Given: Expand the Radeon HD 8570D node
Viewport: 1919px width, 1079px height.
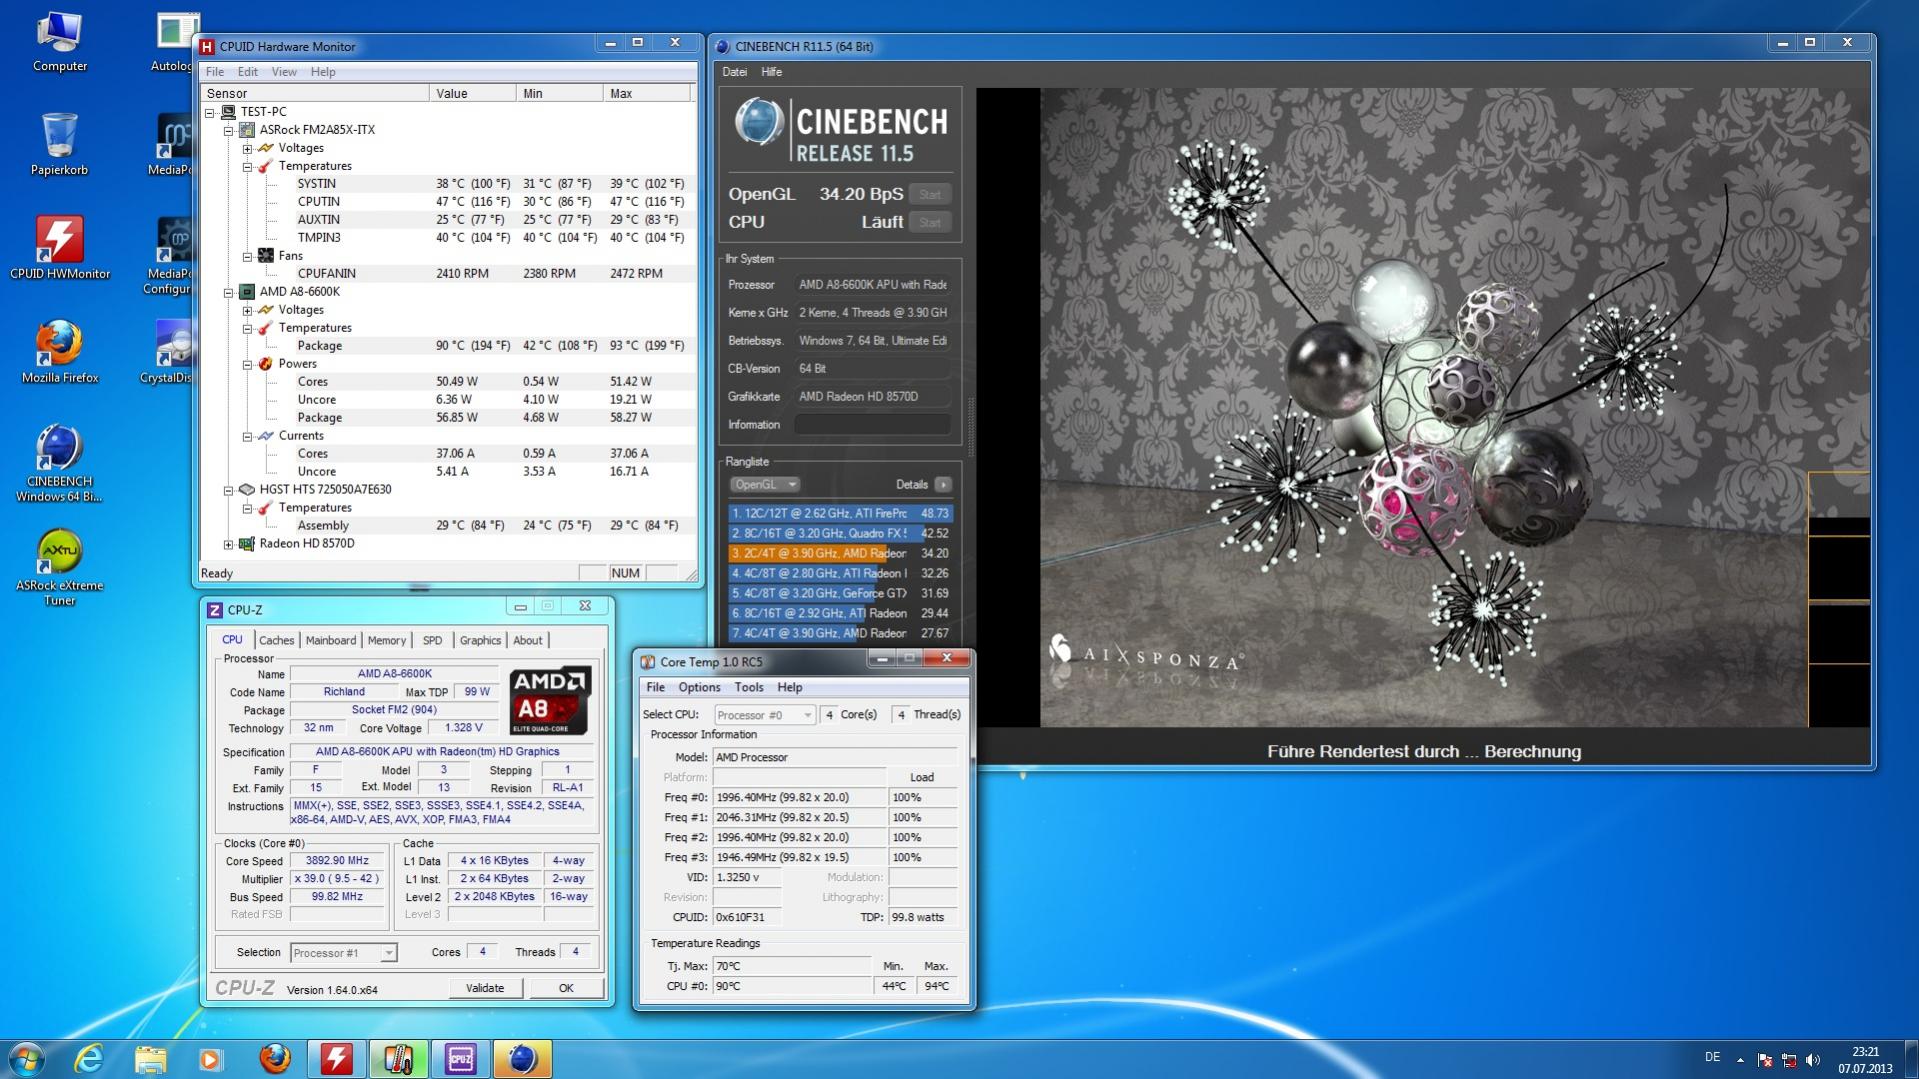Looking at the screenshot, I should pos(229,544).
